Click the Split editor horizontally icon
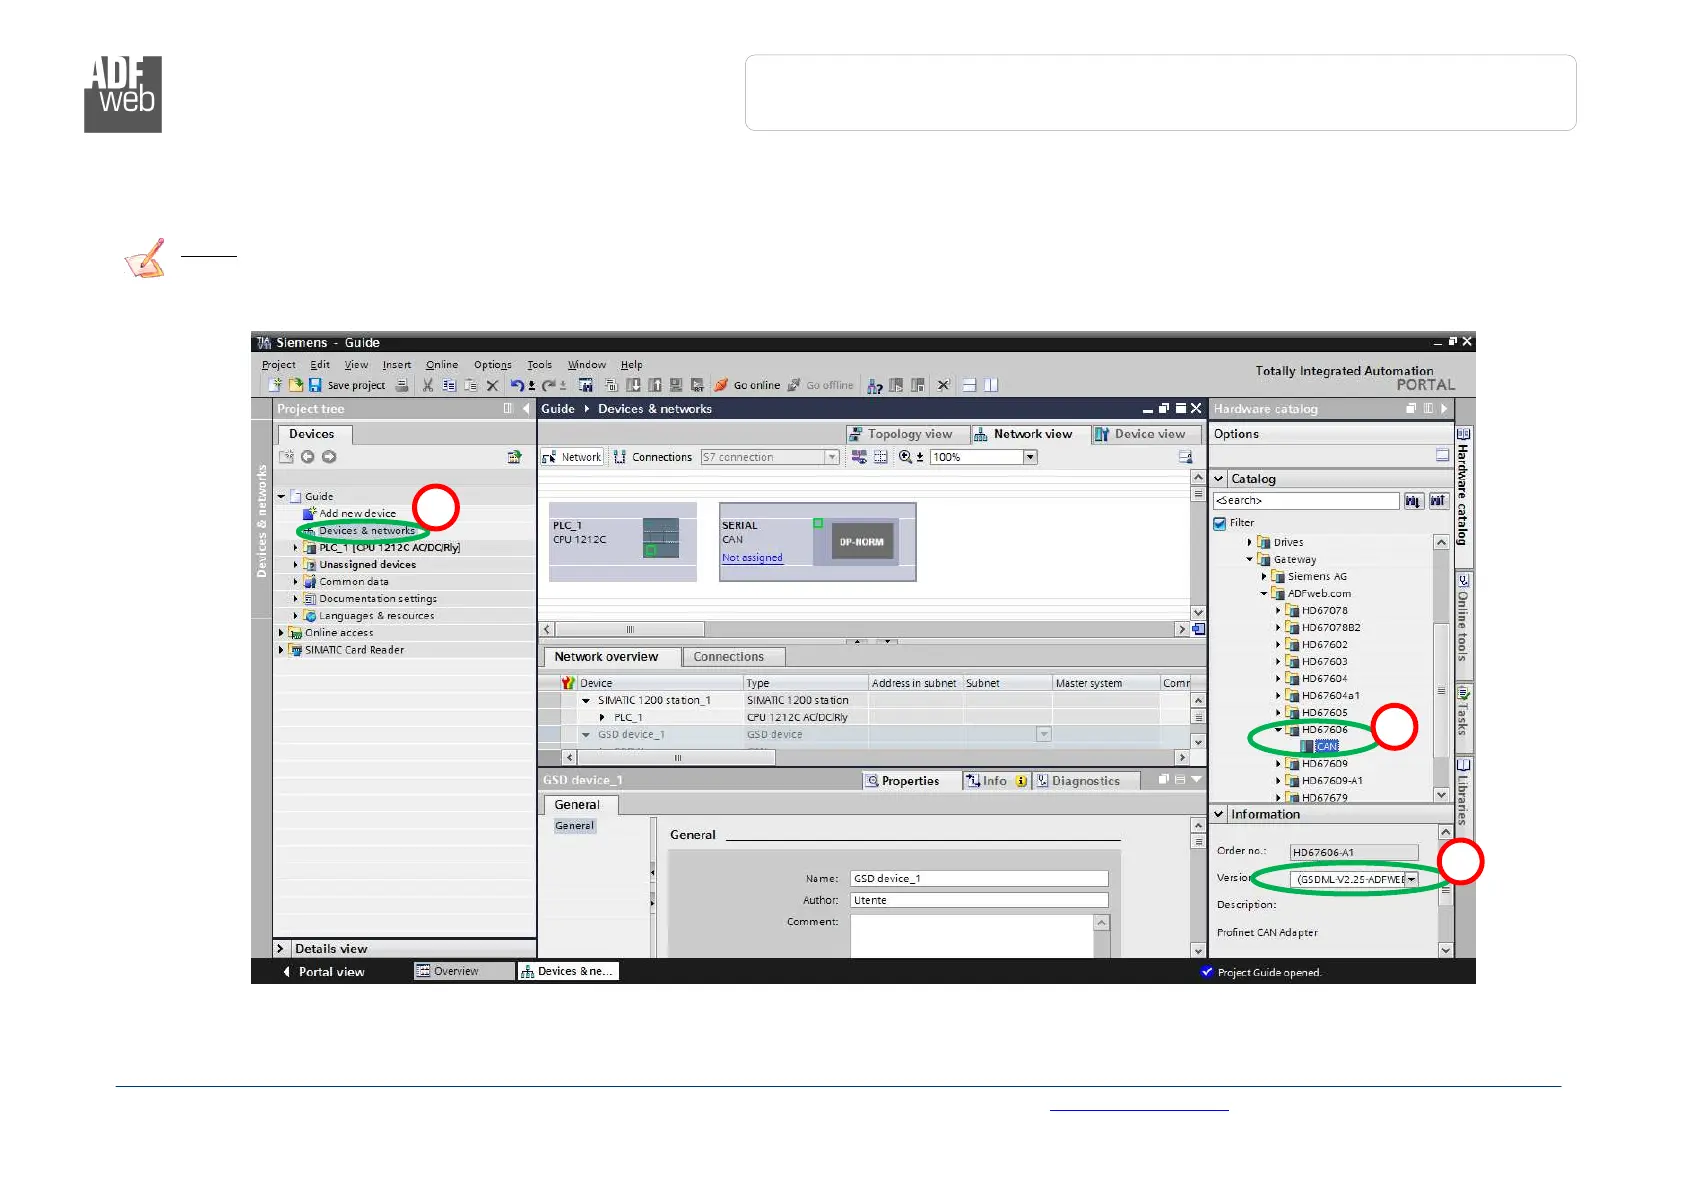The image size is (1684, 1190). click(969, 385)
